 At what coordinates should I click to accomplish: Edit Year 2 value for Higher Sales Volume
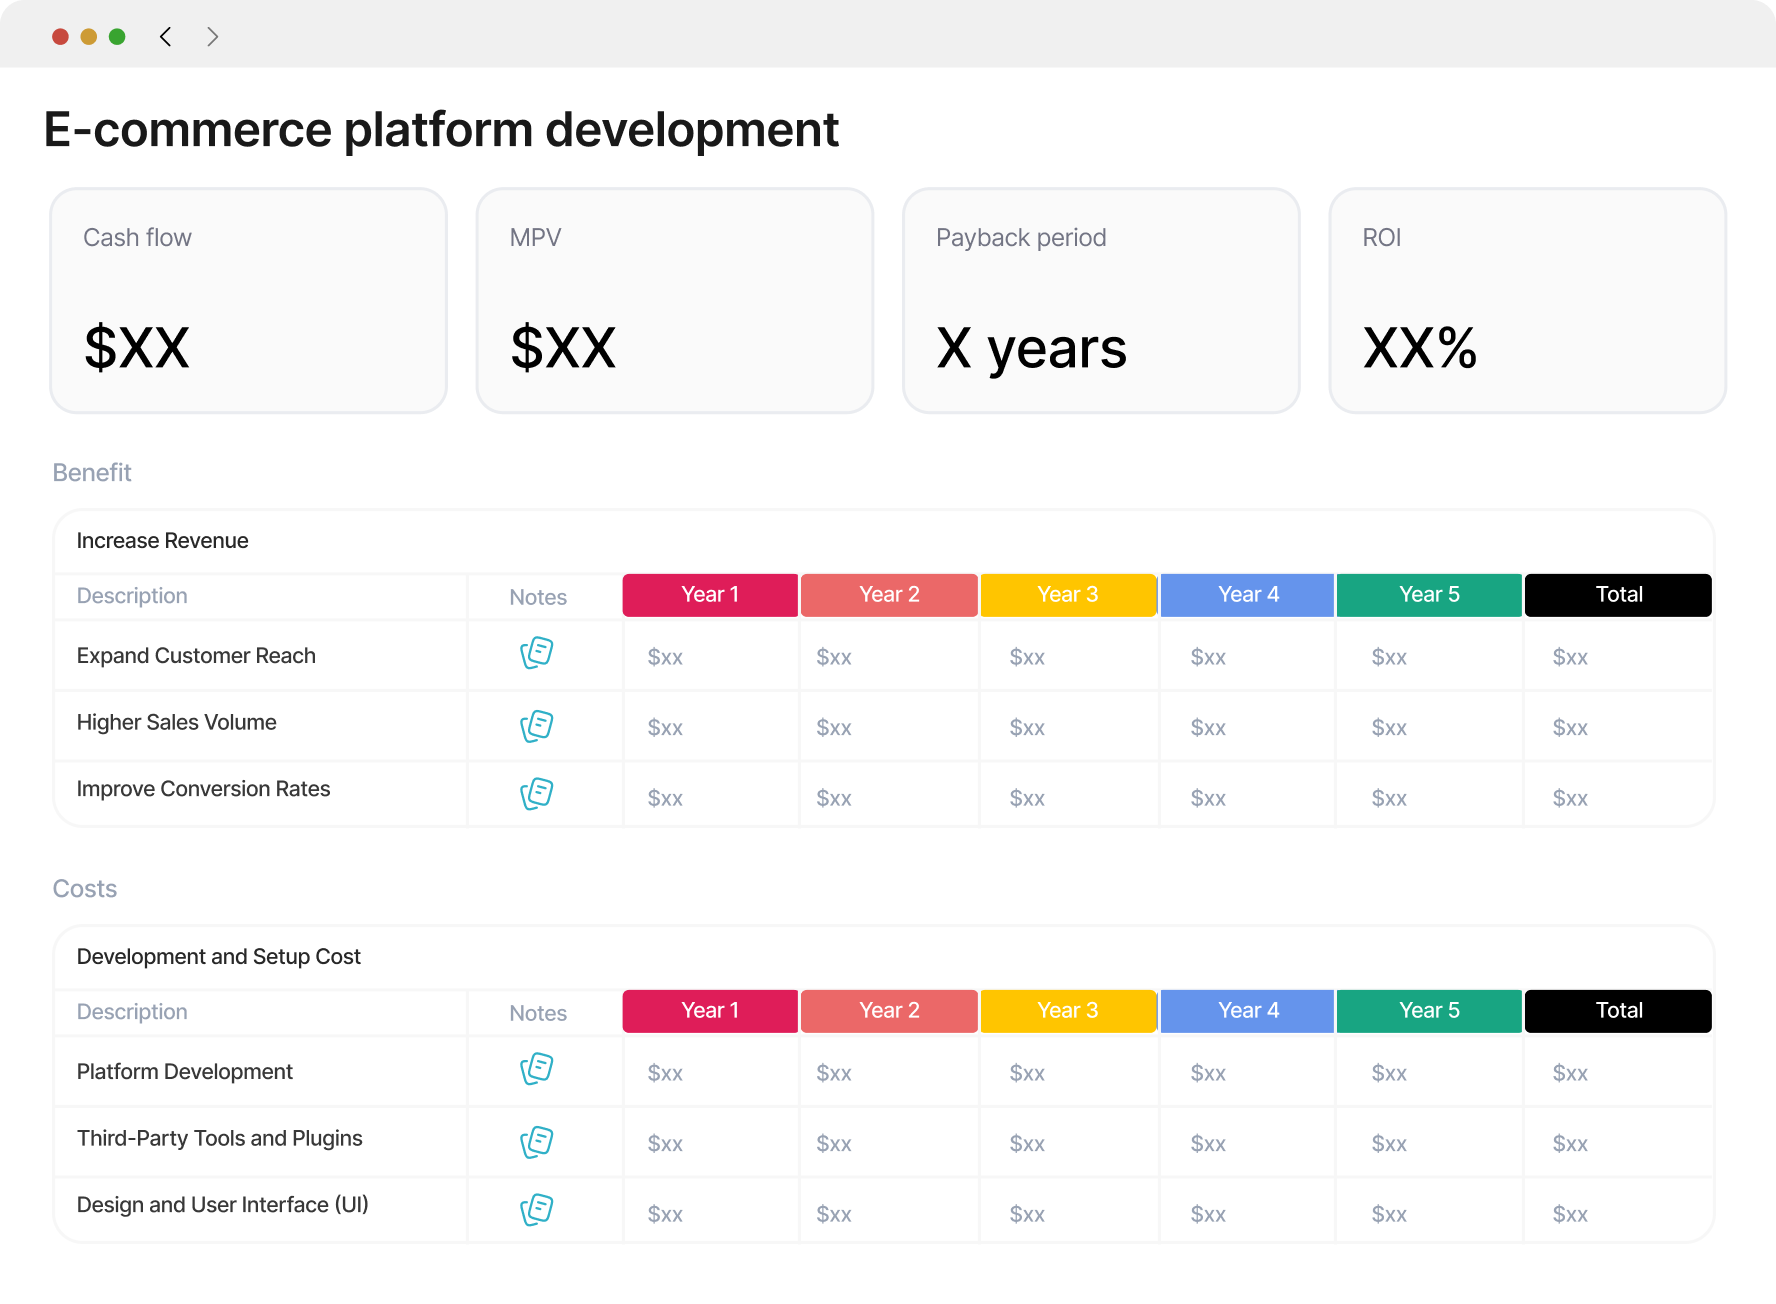click(834, 728)
